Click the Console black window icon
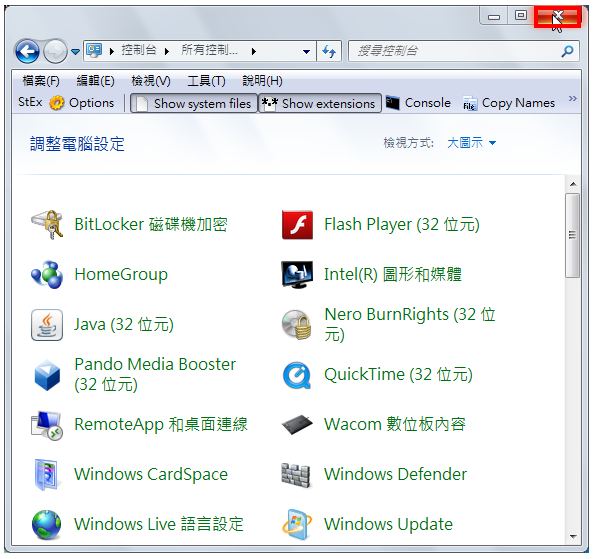Image resolution: width=604 pixels, height=559 pixels. [x=393, y=103]
